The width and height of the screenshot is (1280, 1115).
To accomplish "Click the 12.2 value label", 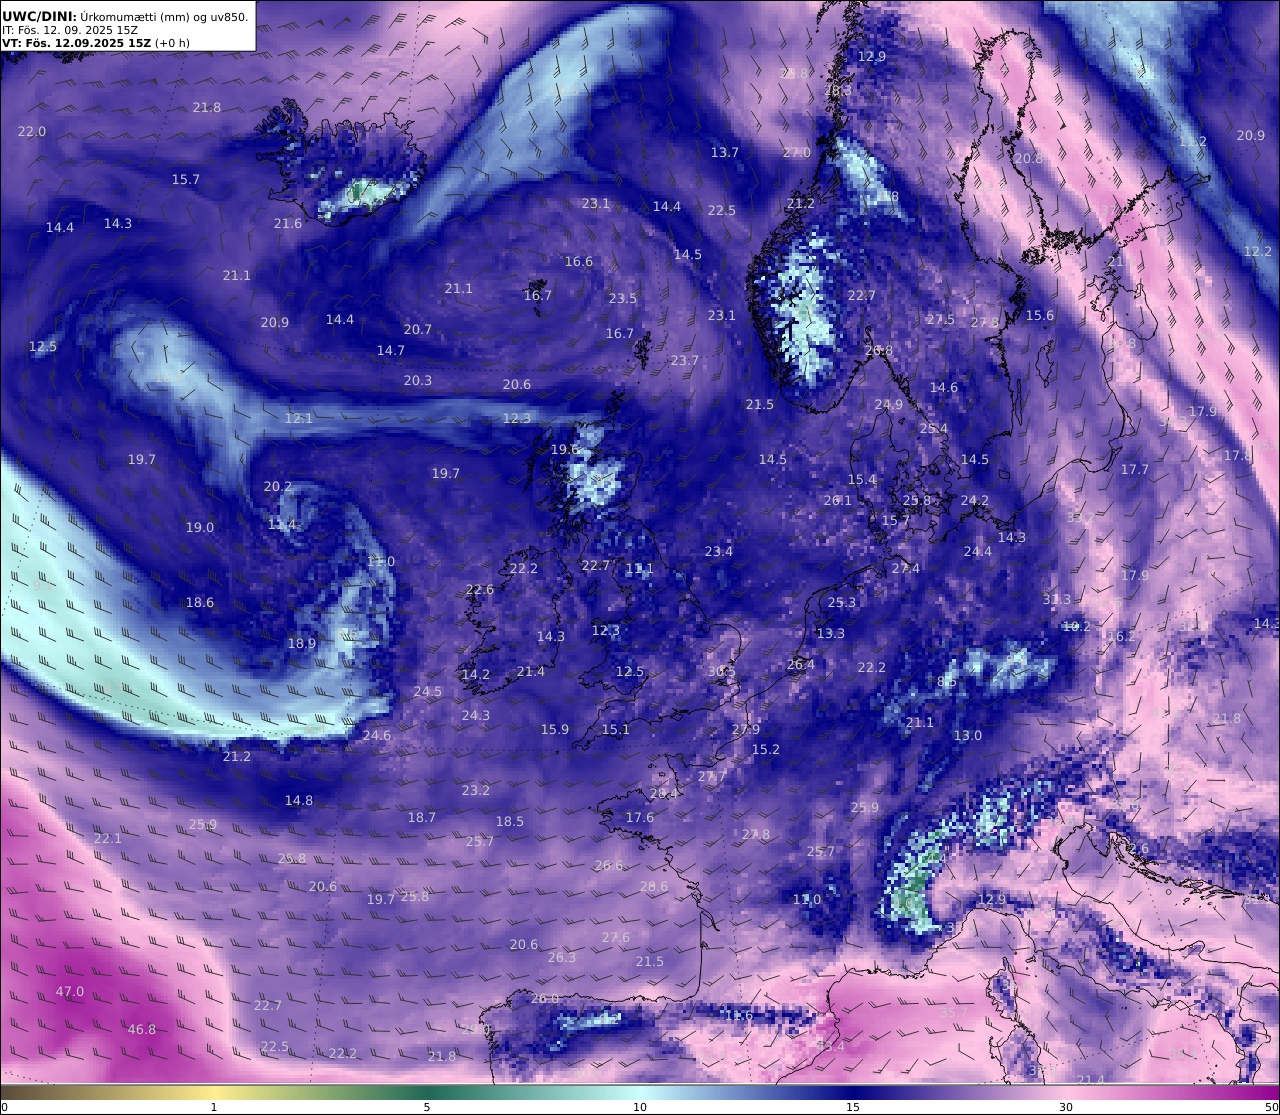I will [1258, 252].
